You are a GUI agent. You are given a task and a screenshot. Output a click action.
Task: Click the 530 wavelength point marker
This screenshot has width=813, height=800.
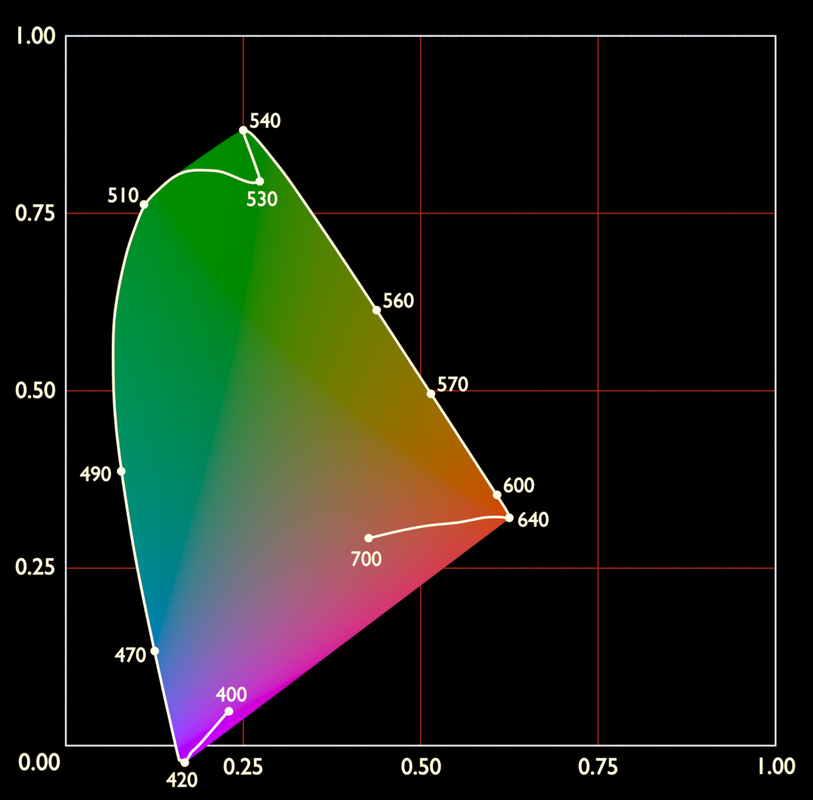pos(260,181)
